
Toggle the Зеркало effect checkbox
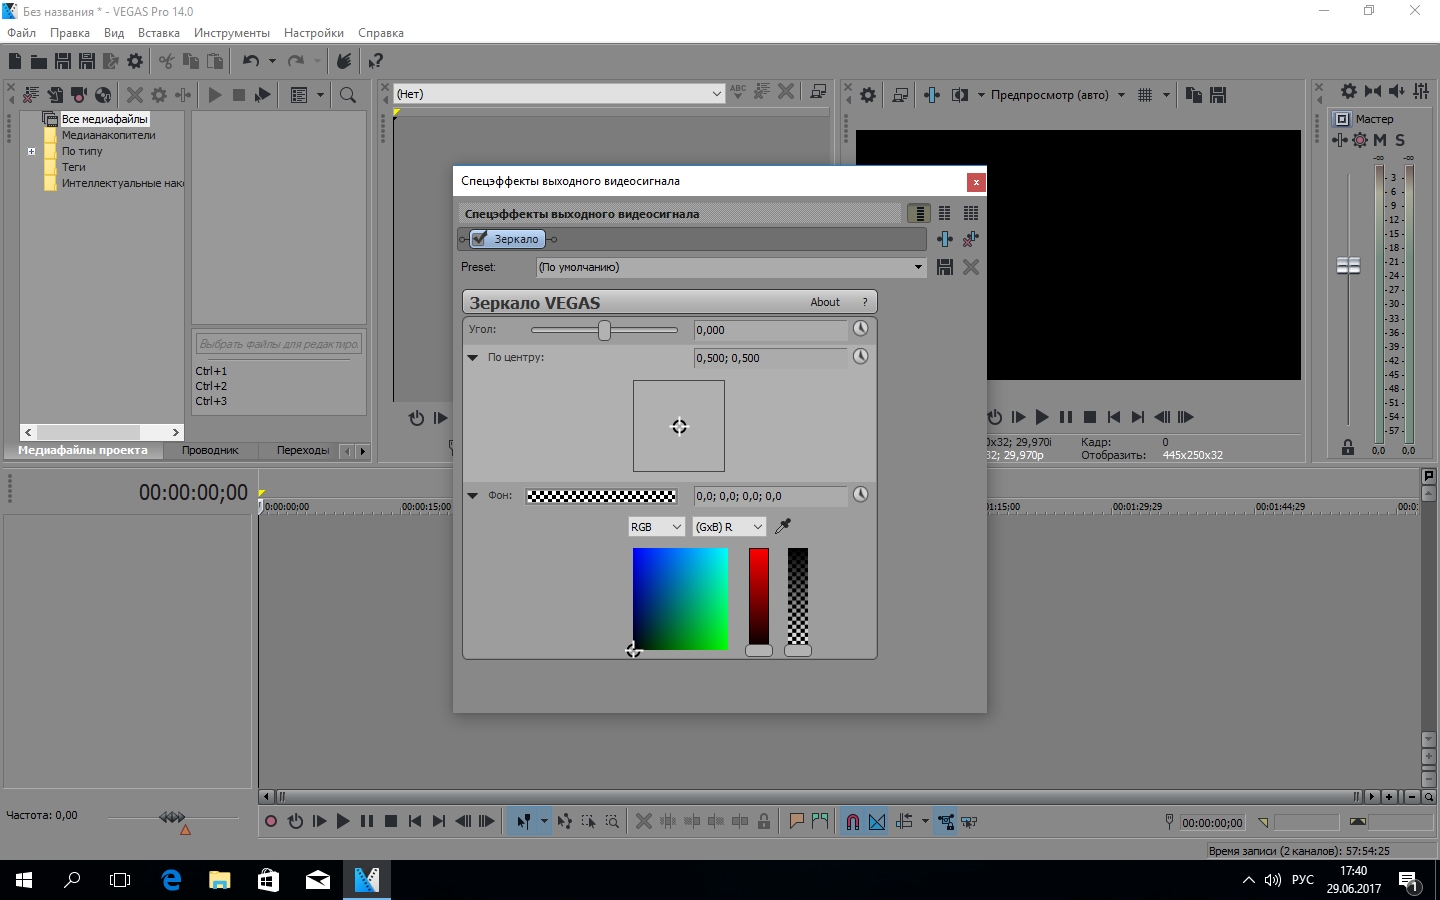(x=479, y=239)
